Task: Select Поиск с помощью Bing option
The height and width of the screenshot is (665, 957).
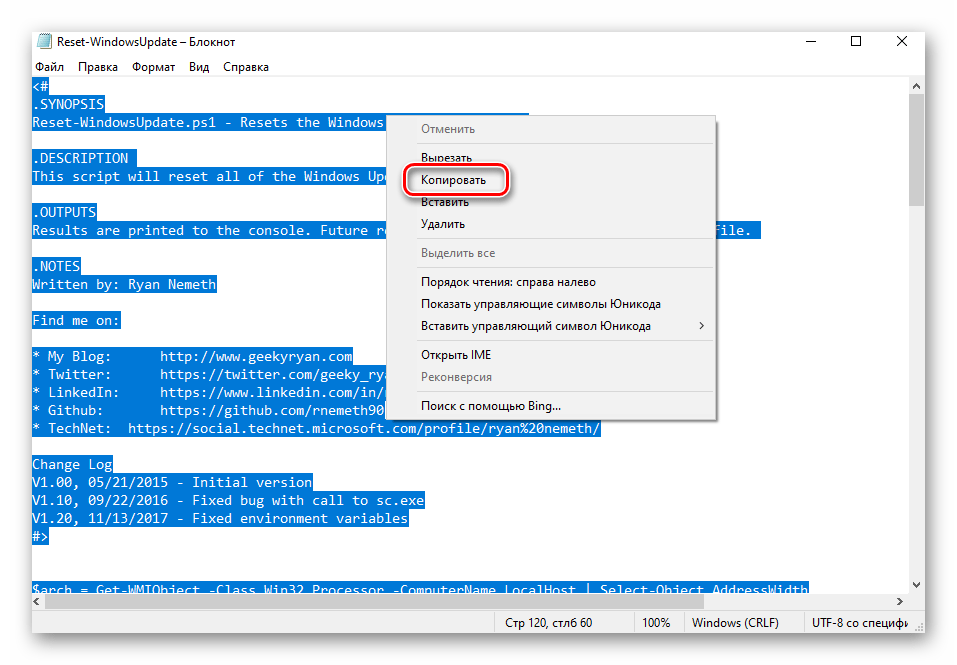Action: [x=490, y=406]
